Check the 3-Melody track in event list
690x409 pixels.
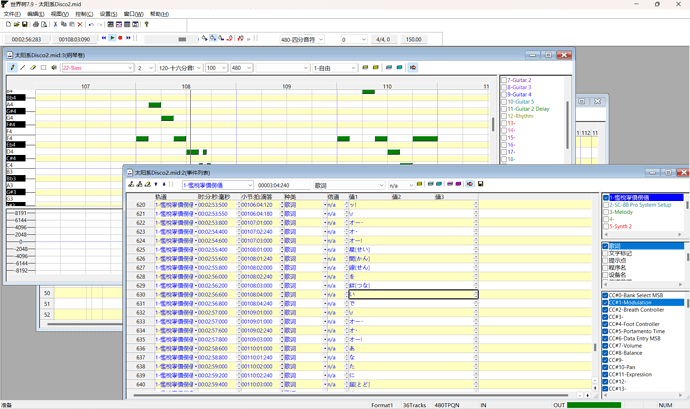click(x=606, y=212)
